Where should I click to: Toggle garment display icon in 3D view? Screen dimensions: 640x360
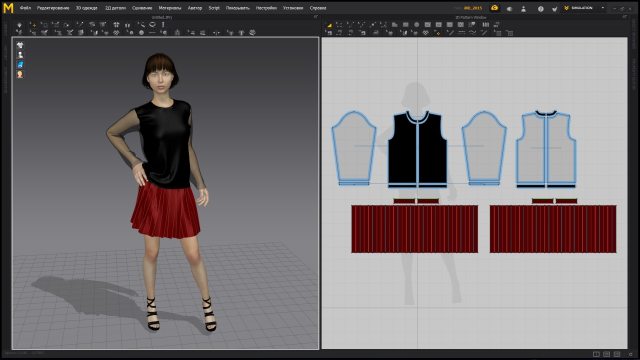(x=20, y=45)
